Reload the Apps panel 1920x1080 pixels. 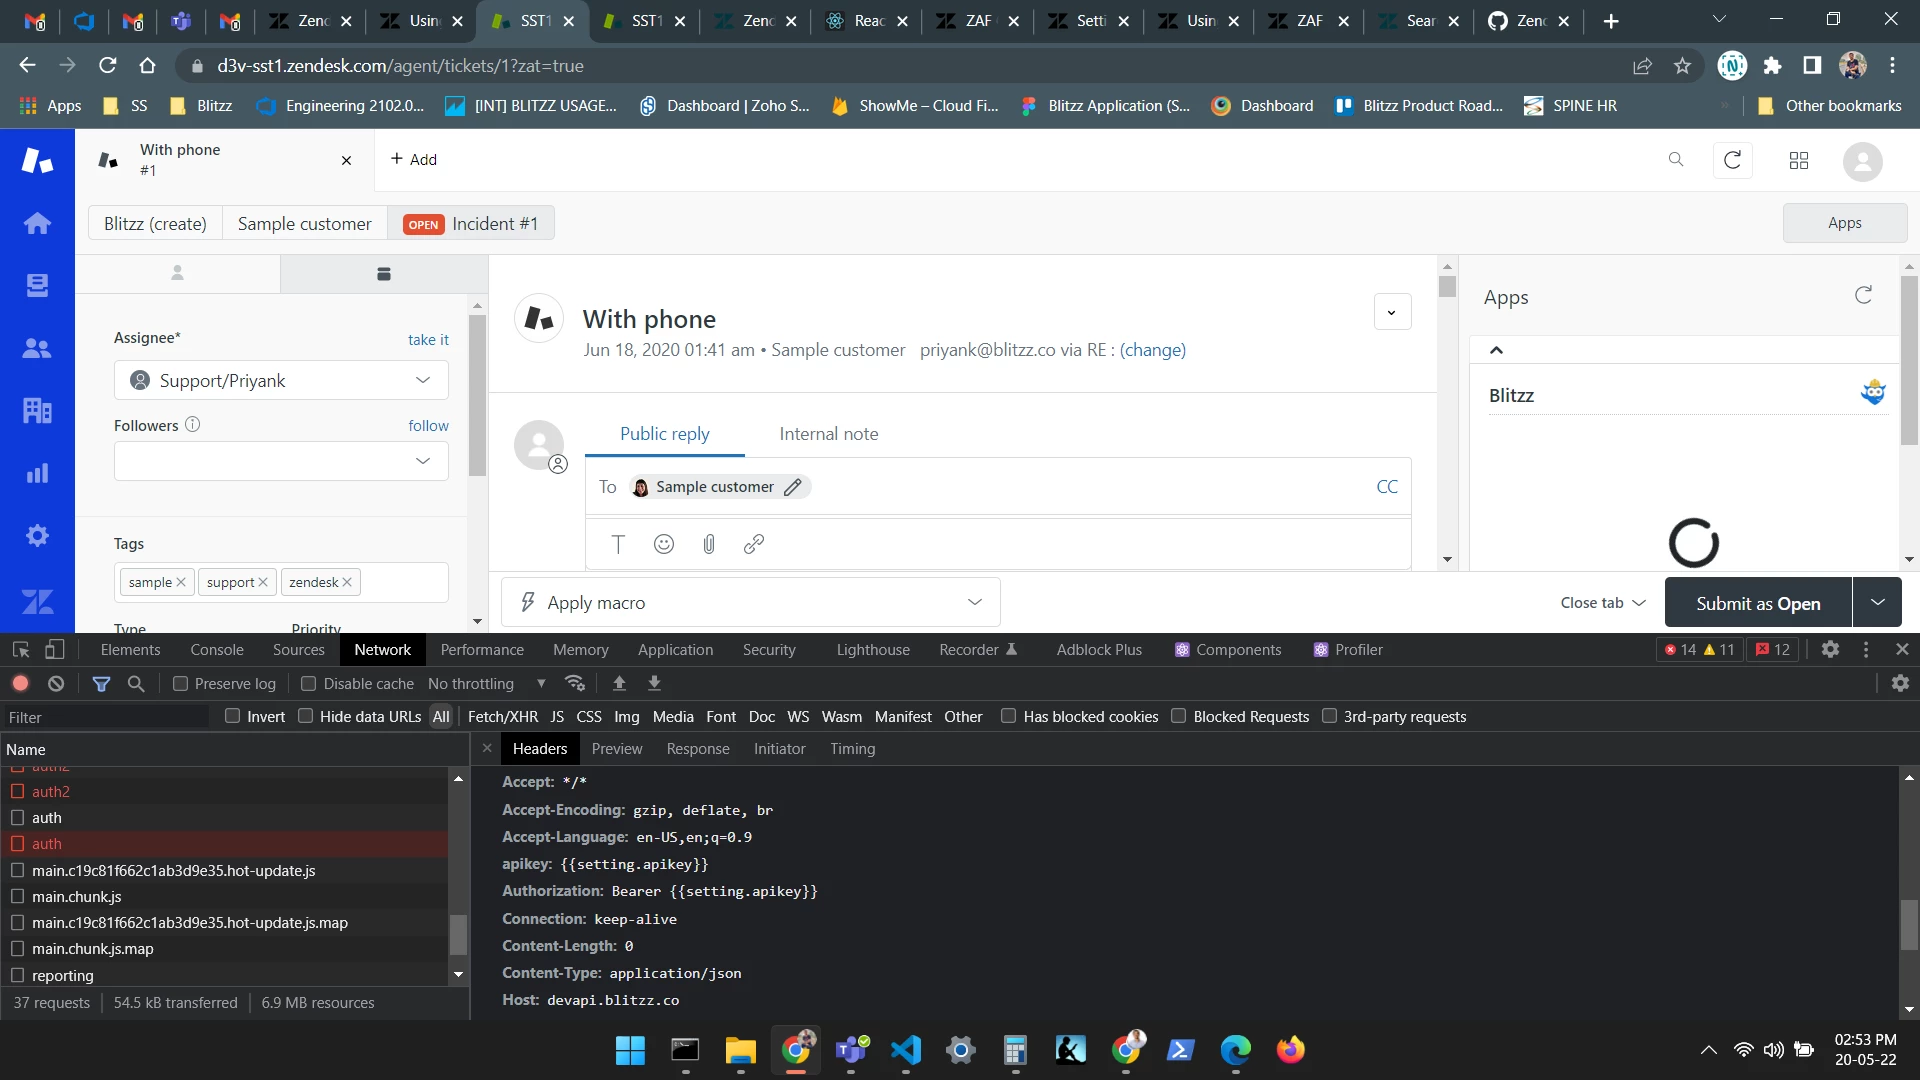tap(1863, 295)
